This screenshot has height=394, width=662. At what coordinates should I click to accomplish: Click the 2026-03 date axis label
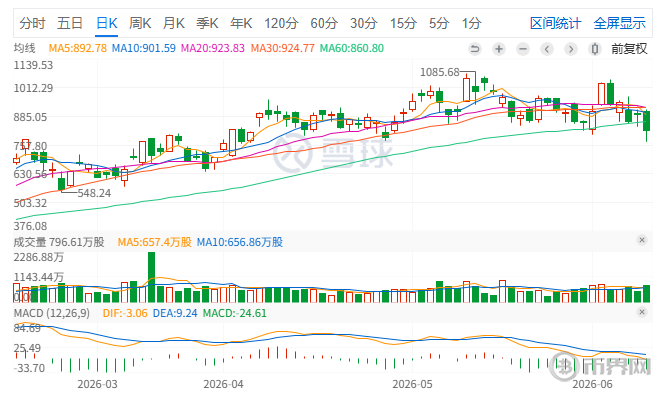[x=97, y=384]
